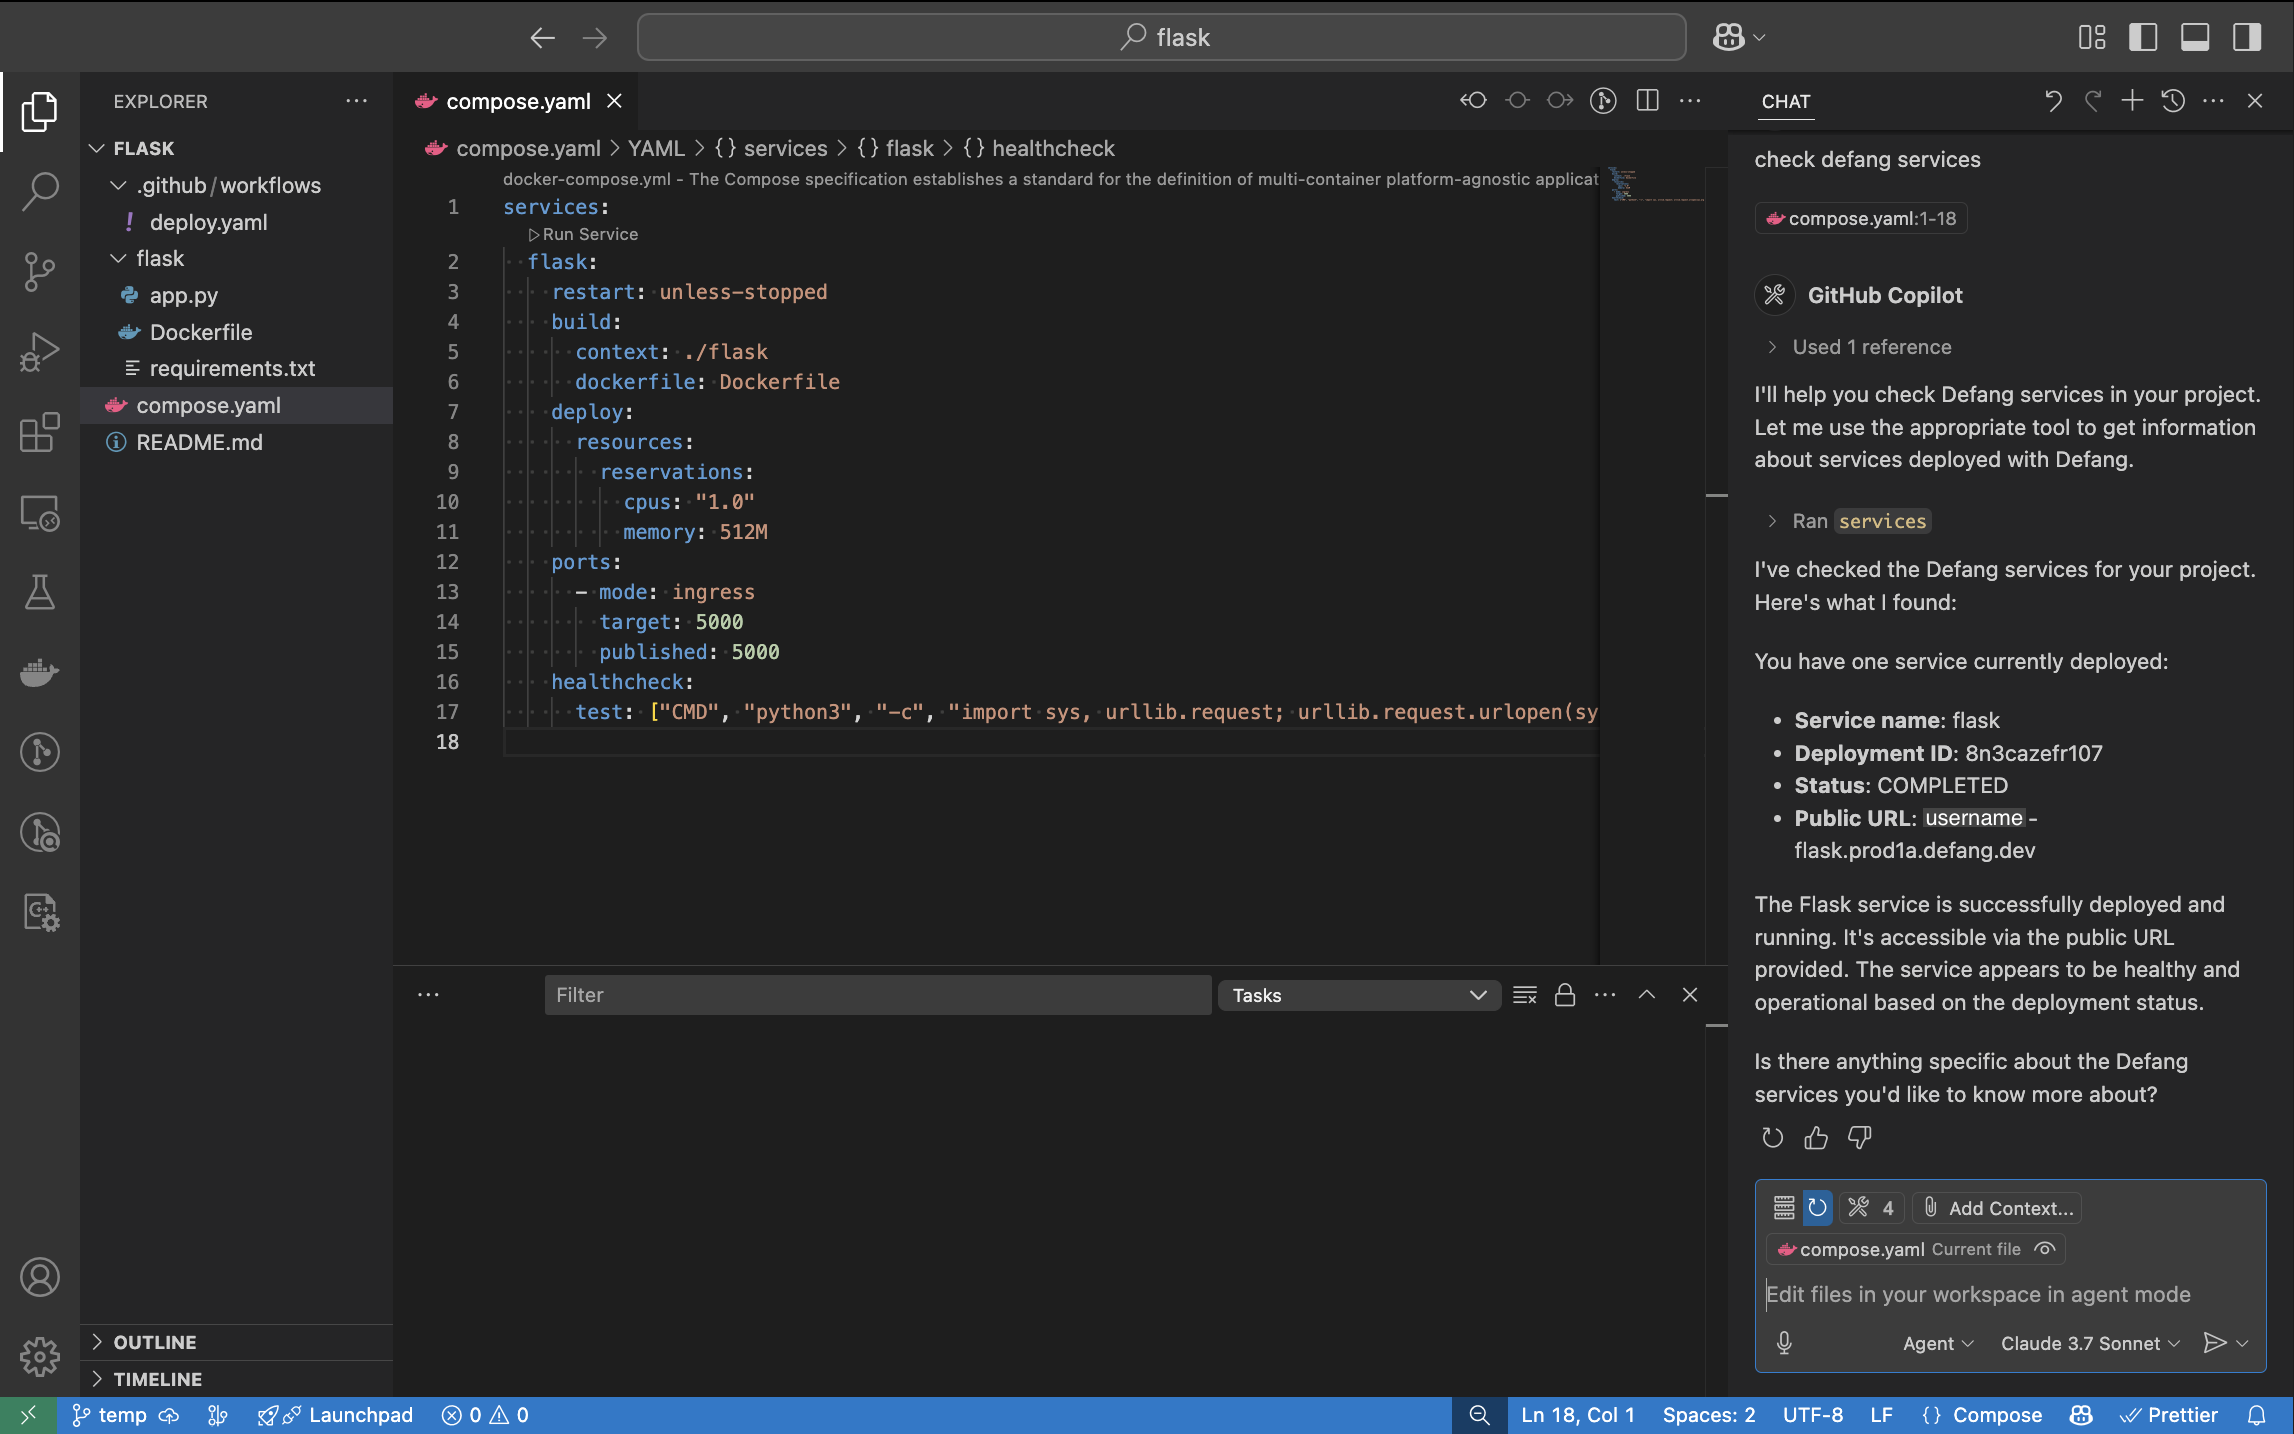Open the Manage gear in activity bar

40,1357
